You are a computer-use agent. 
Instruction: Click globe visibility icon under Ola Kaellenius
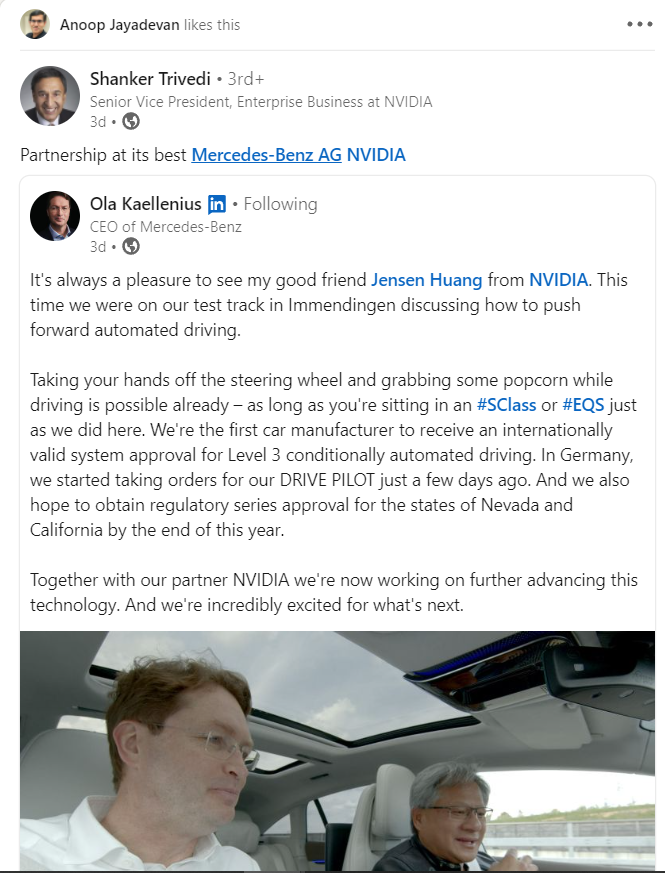[131, 246]
